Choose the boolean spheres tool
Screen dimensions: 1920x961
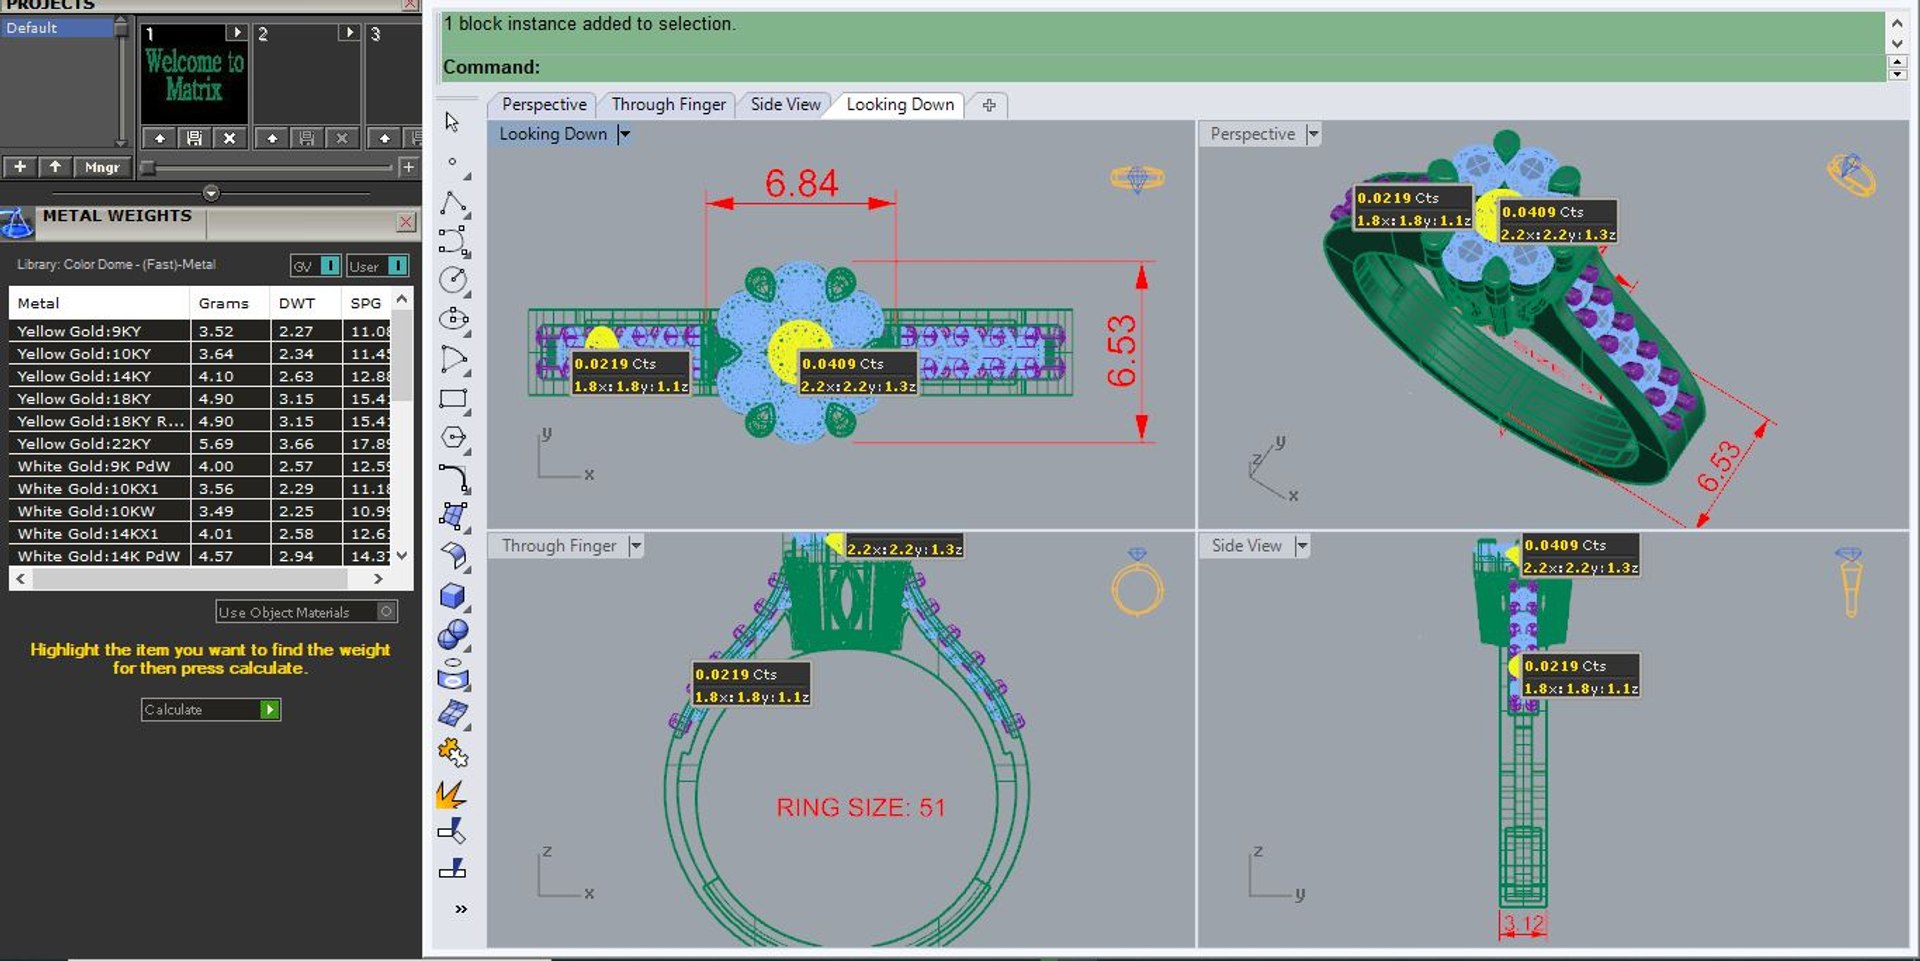click(x=453, y=634)
